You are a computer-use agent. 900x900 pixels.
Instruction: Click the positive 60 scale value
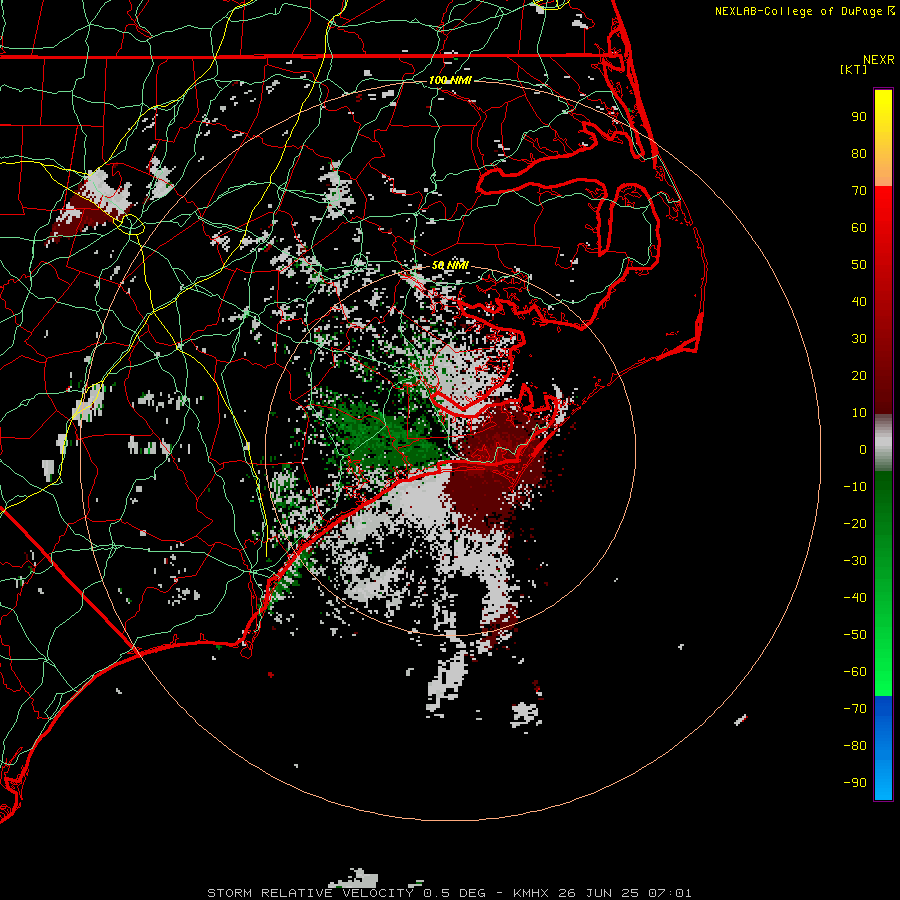[859, 227]
